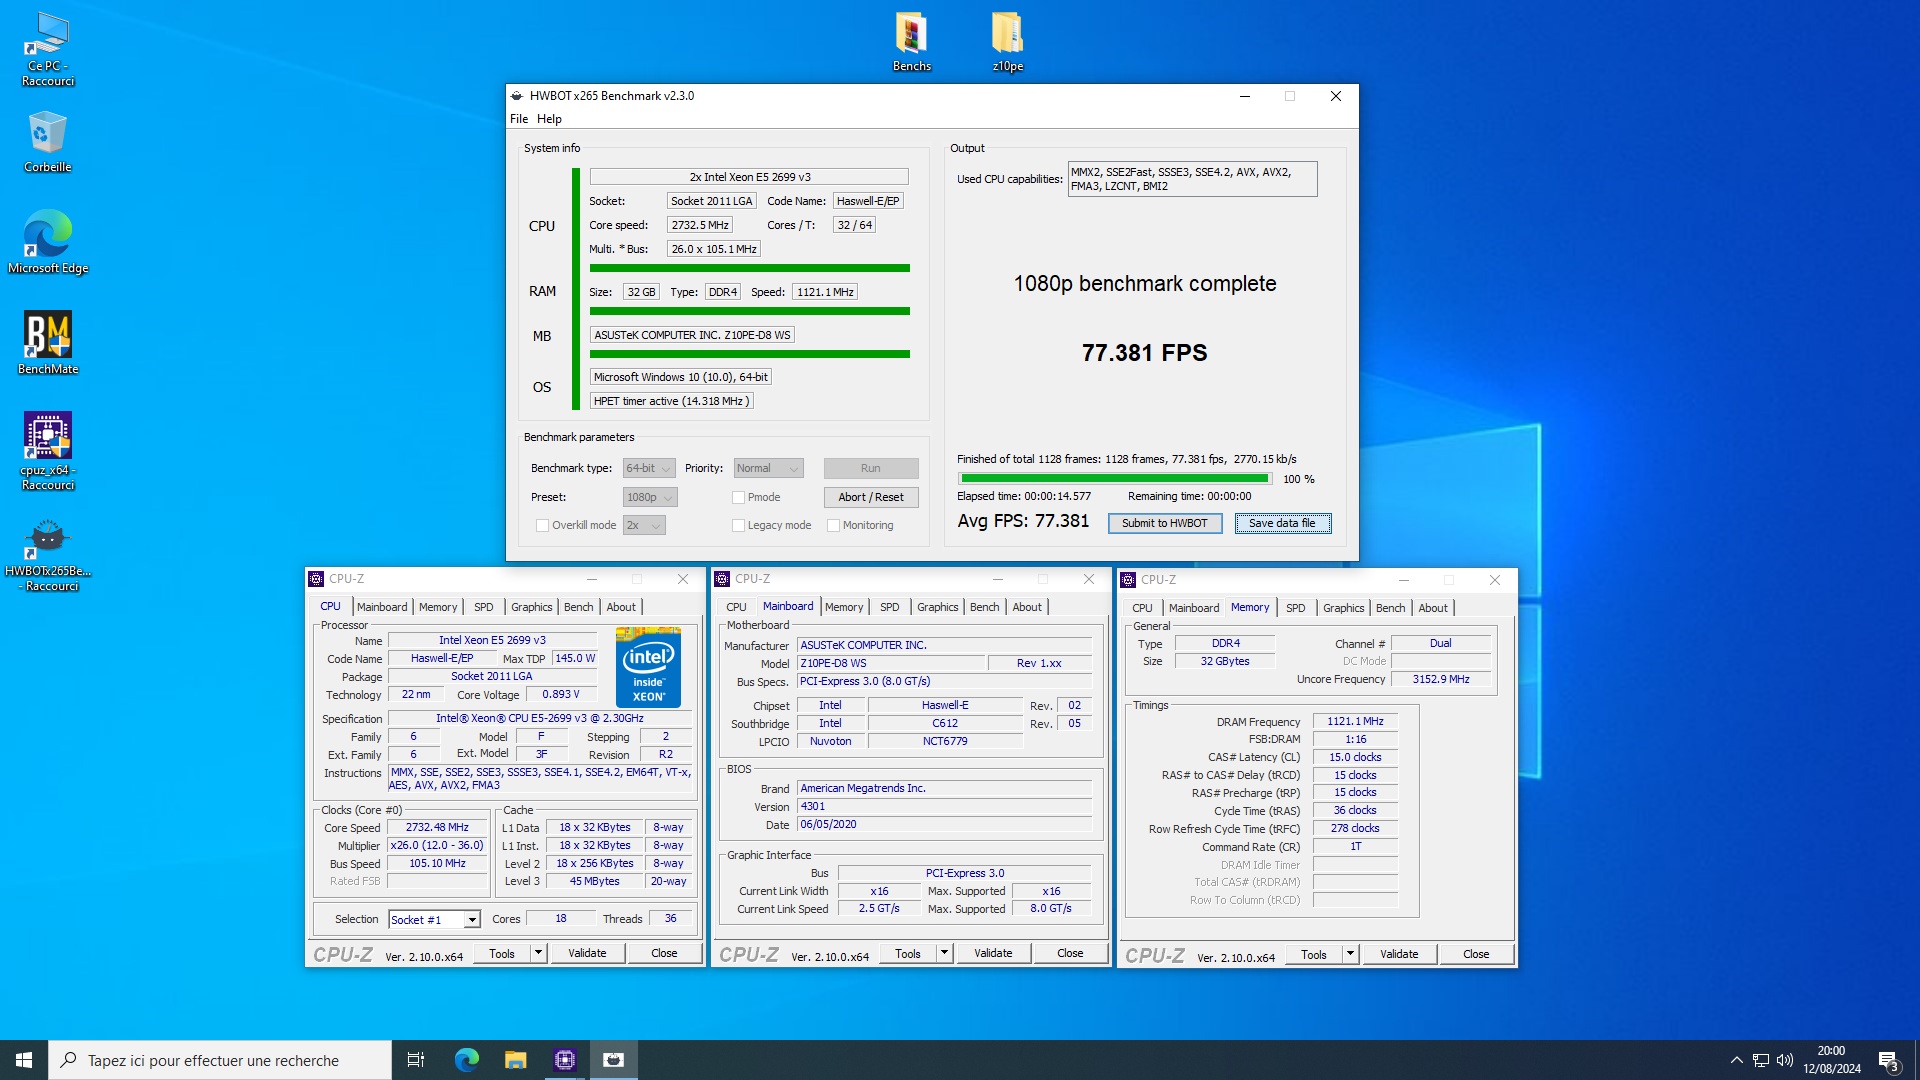
Task: Click the HWBOT x265 window title icon
Action: click(x=517, y=96)
